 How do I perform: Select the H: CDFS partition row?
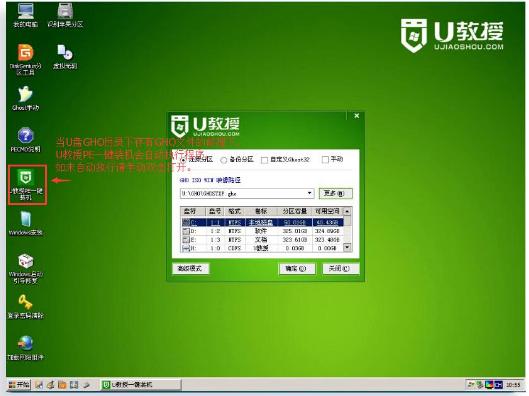point(262,248)
